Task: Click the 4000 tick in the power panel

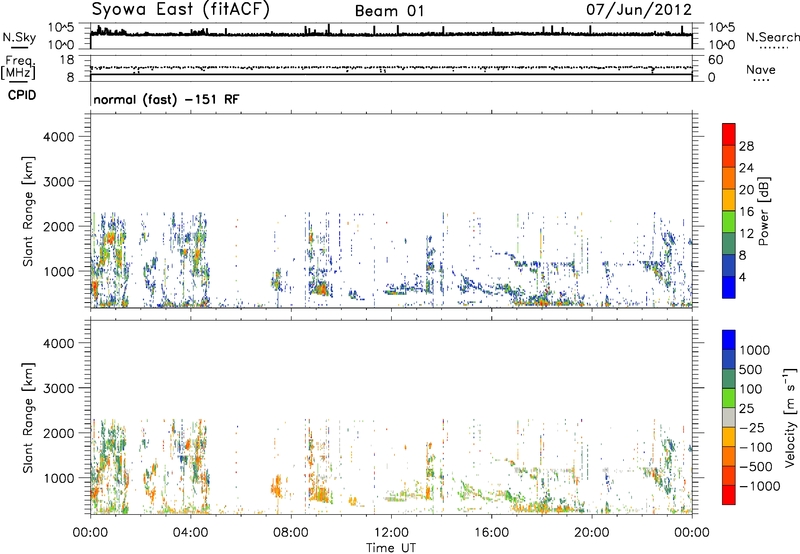Action: click(58, 137)
